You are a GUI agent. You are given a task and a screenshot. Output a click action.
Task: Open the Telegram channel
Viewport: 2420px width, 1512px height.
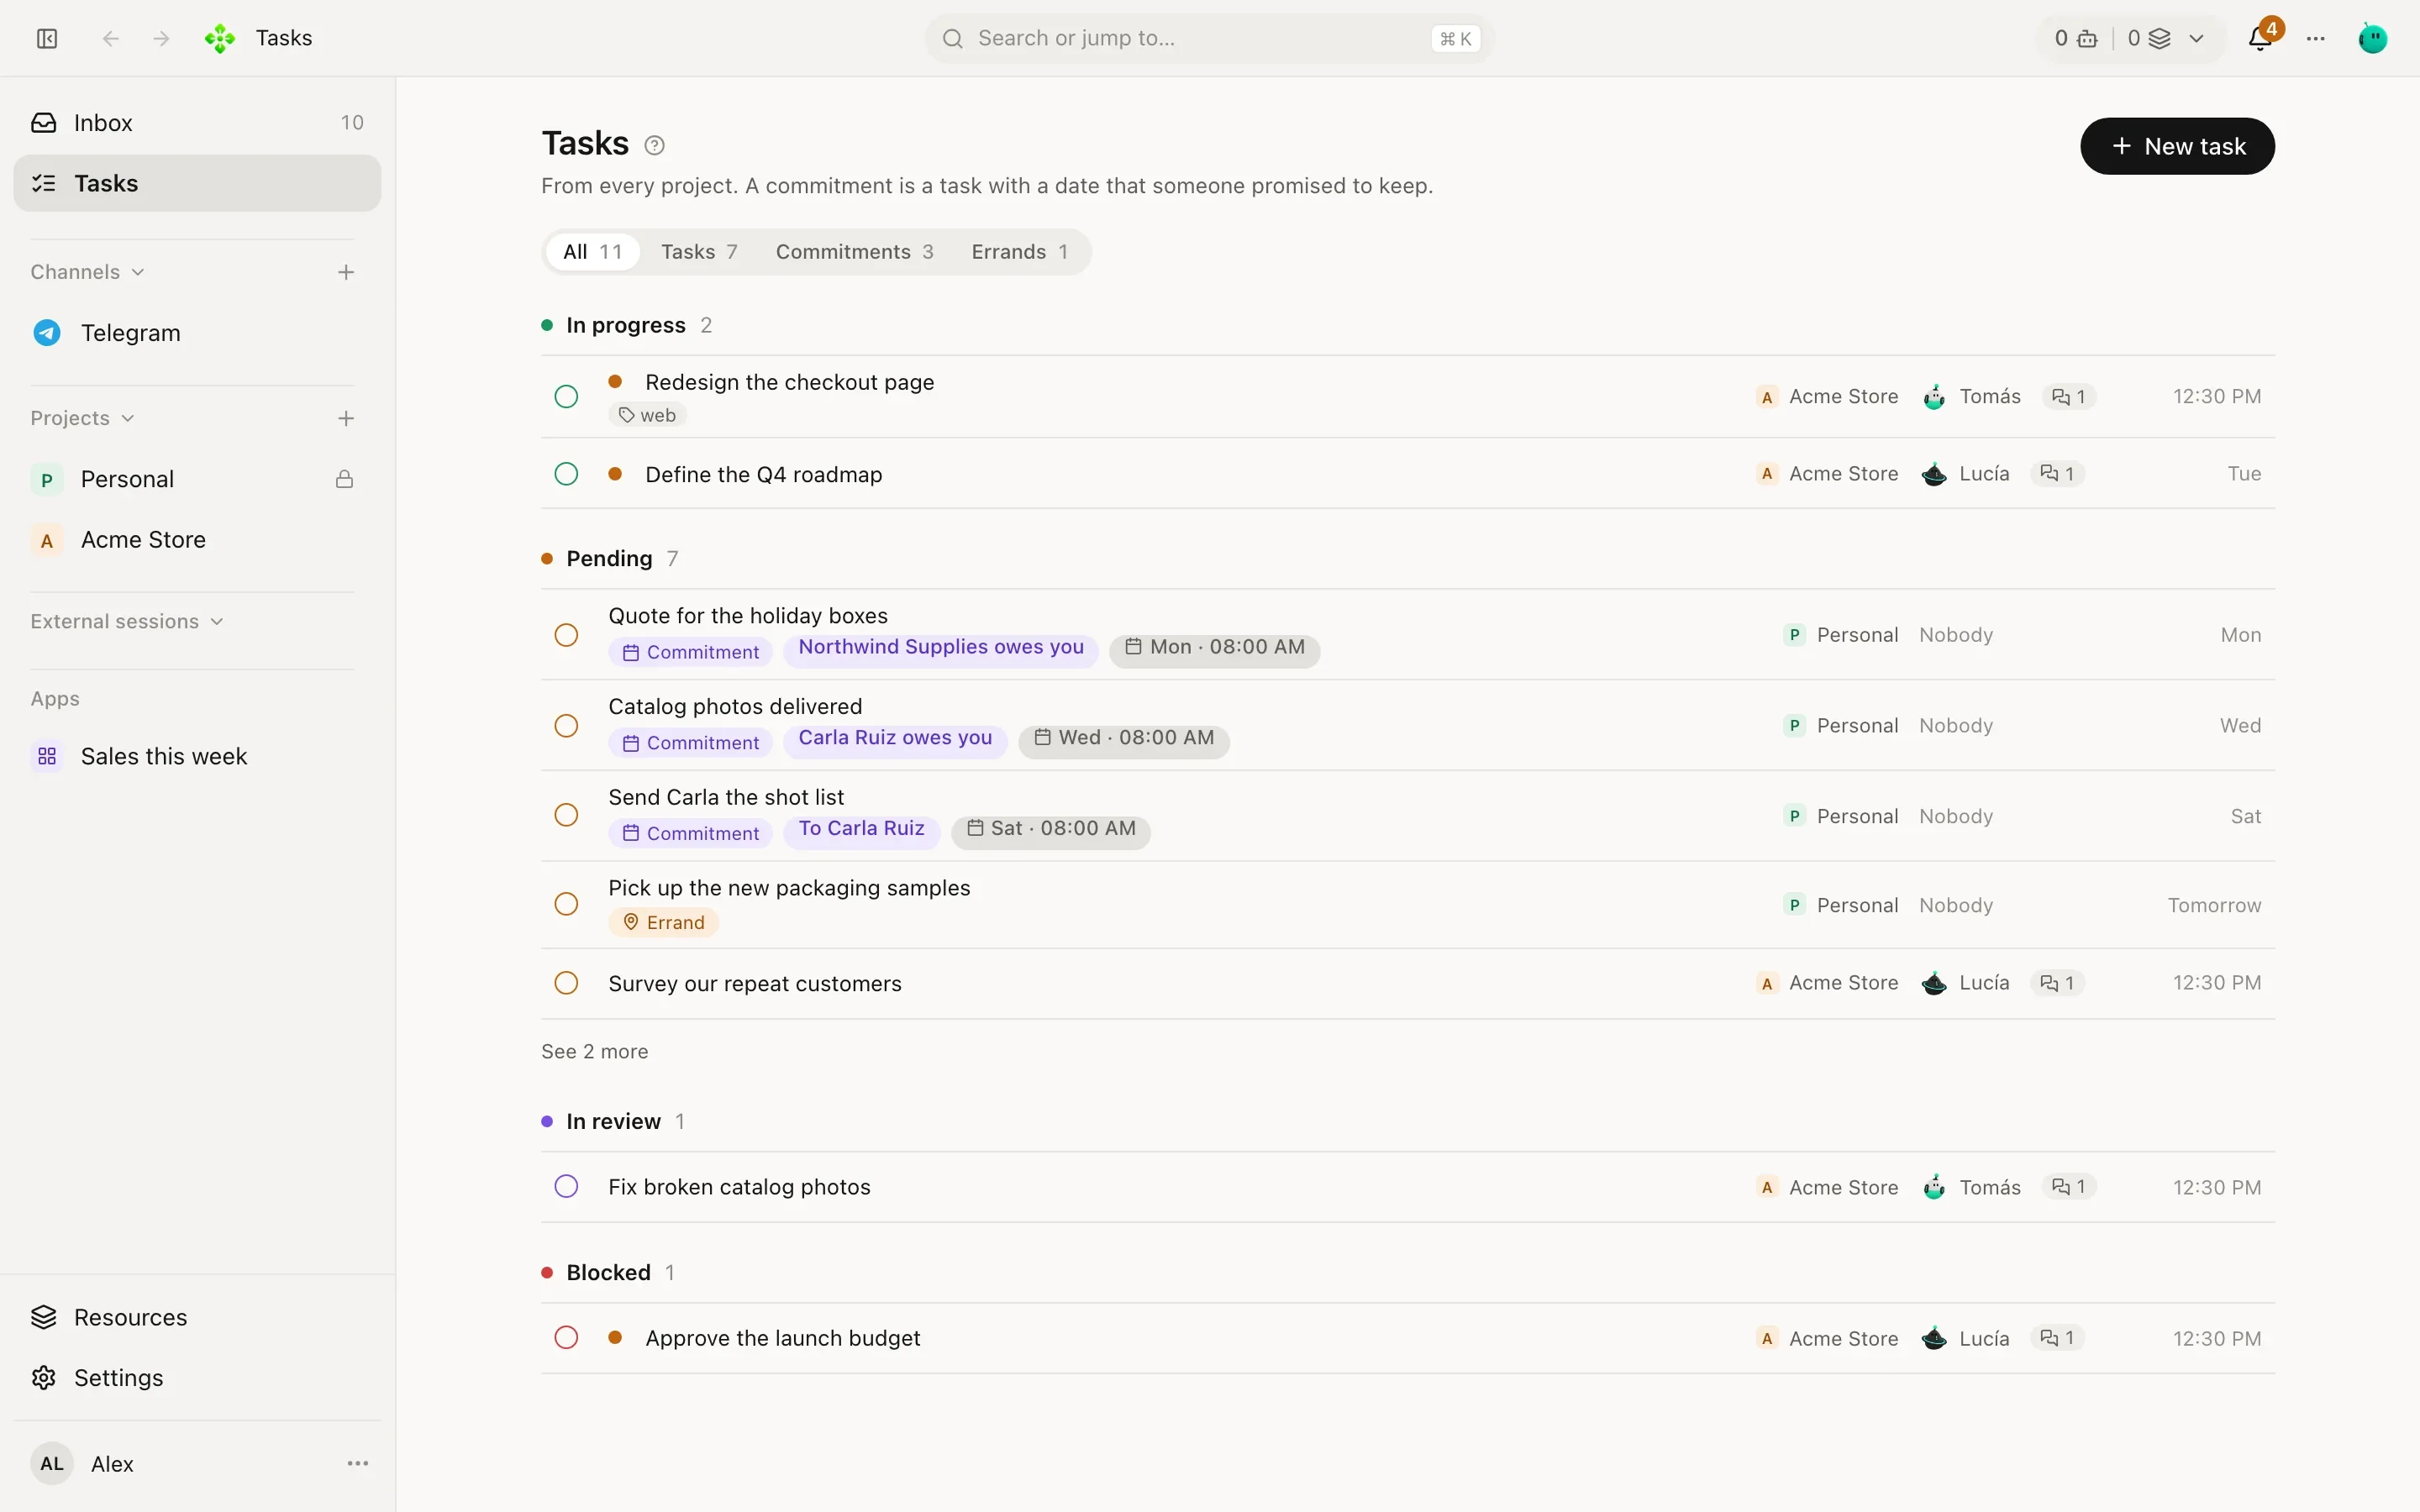pyautogui.click(x=197, y=333)
